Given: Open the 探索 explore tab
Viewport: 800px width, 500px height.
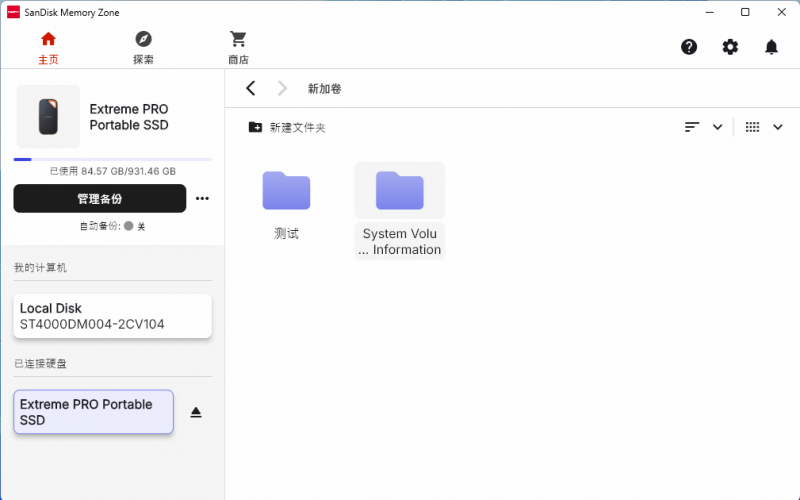Looking at the screenshot, I should tap(143, 47).
